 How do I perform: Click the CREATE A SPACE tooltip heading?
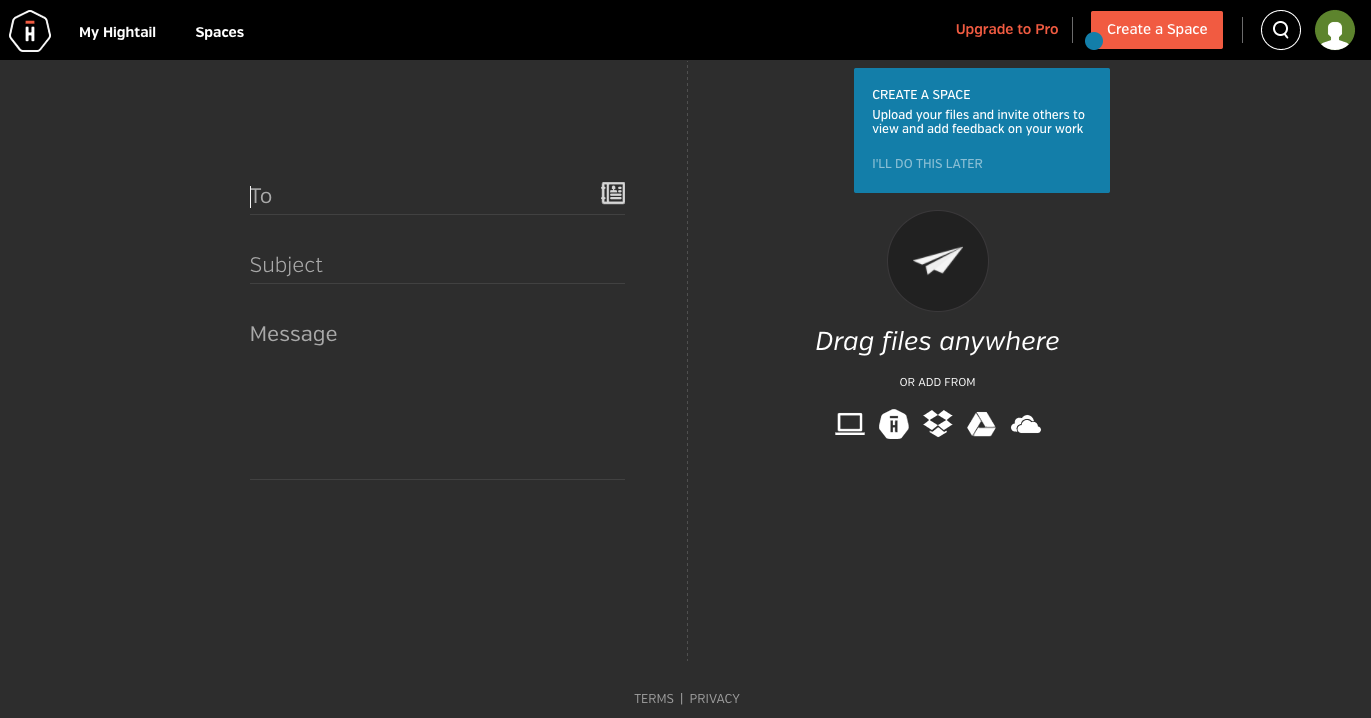click(x=921, y=95)
